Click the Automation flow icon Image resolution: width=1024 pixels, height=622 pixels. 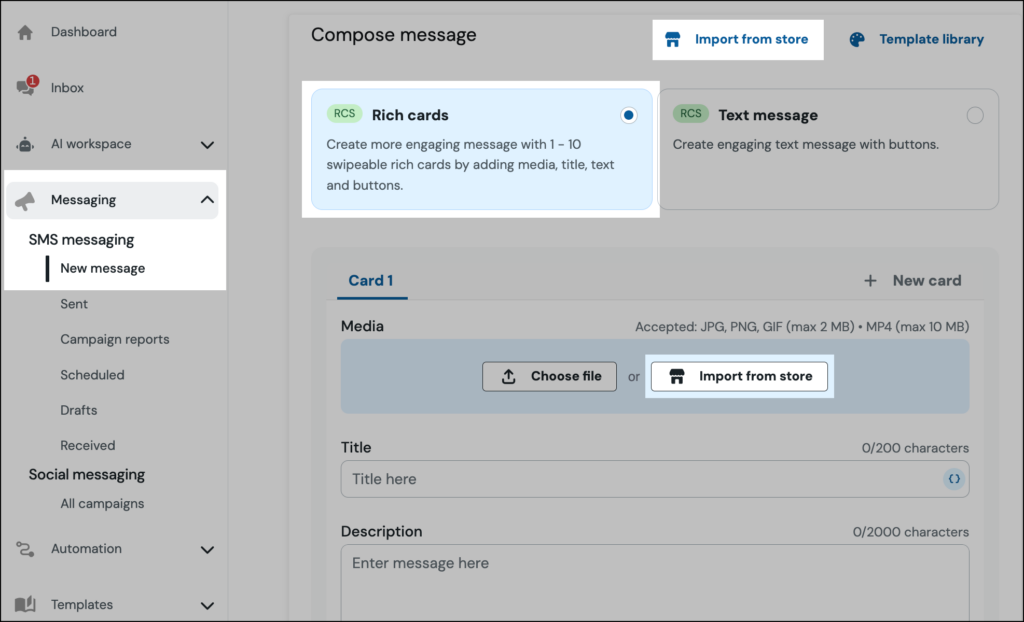(x=26, y=549)
